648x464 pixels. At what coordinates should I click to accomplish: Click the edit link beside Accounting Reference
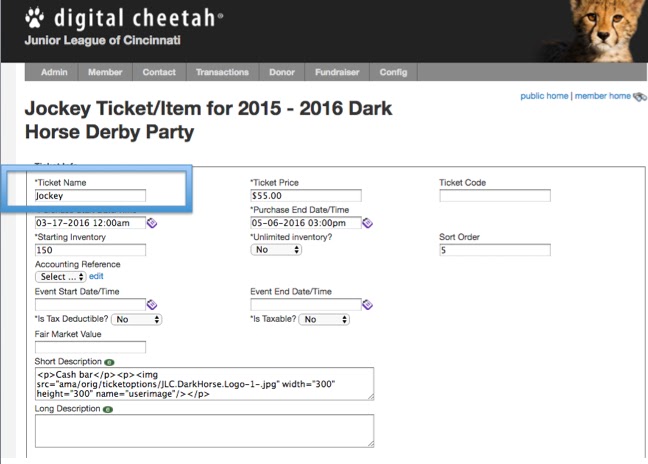96,276
